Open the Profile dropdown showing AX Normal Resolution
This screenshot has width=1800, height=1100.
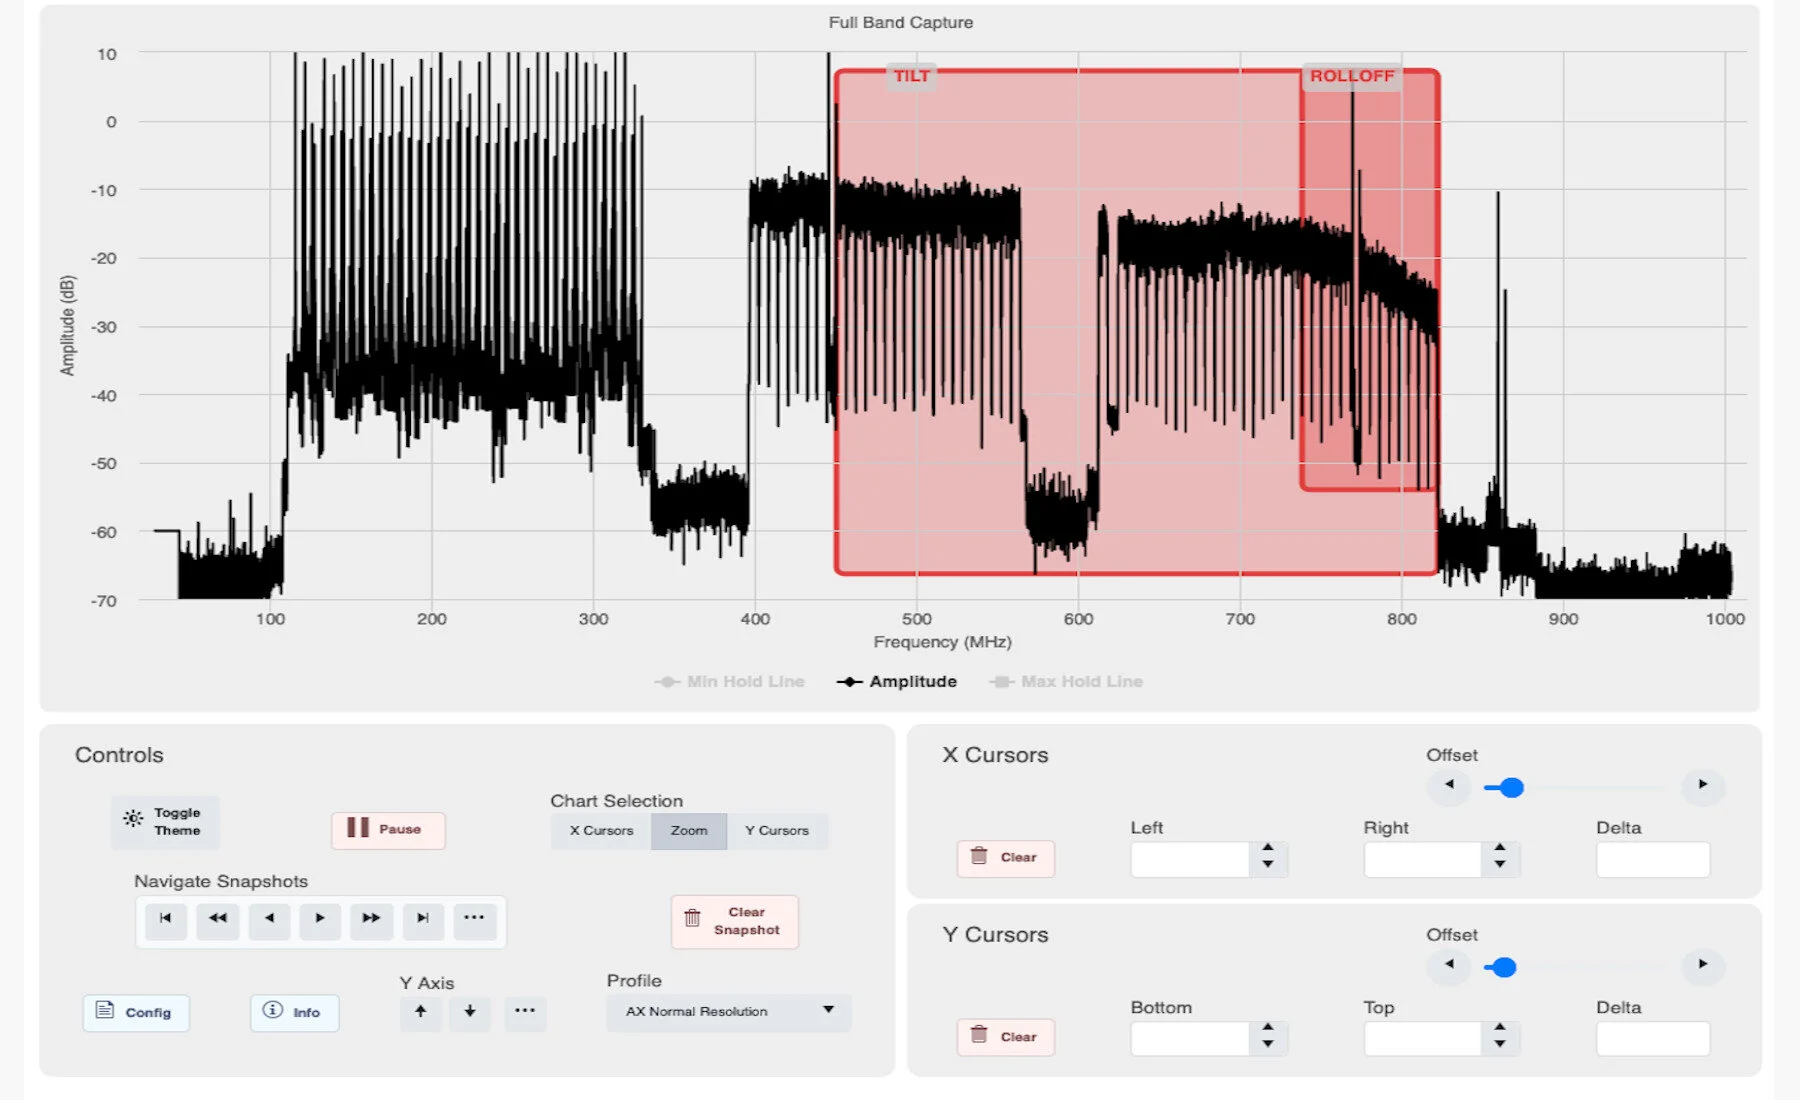[727, 1012]
